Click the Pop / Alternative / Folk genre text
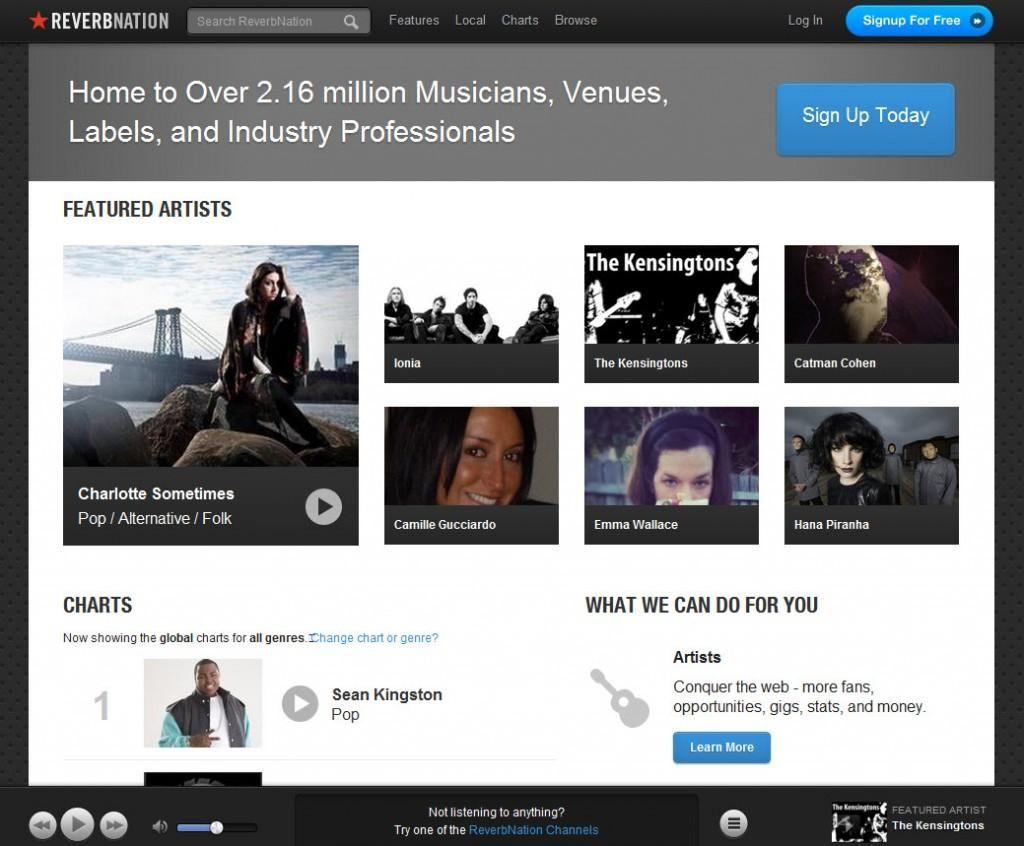1024x846 pixels. (x=155, y=519)
